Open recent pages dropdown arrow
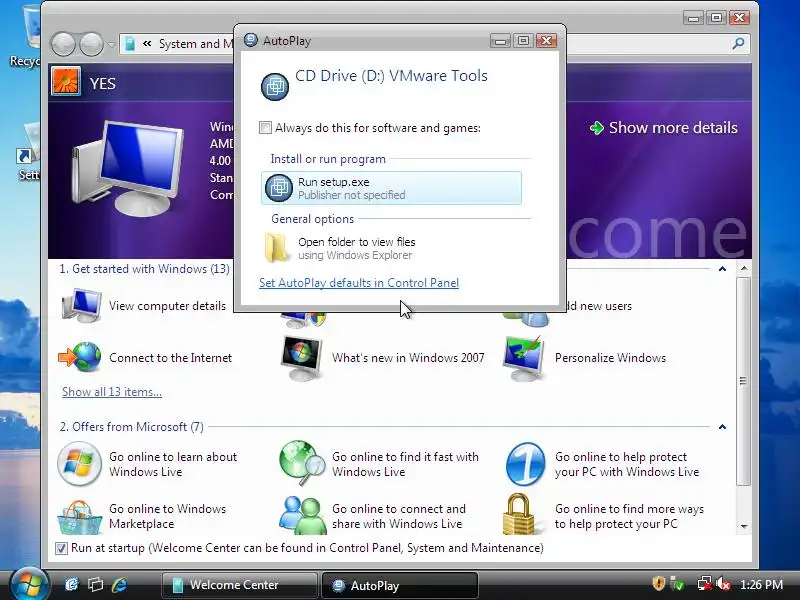This screenshot has height=600, width=800. pos(111,44)
